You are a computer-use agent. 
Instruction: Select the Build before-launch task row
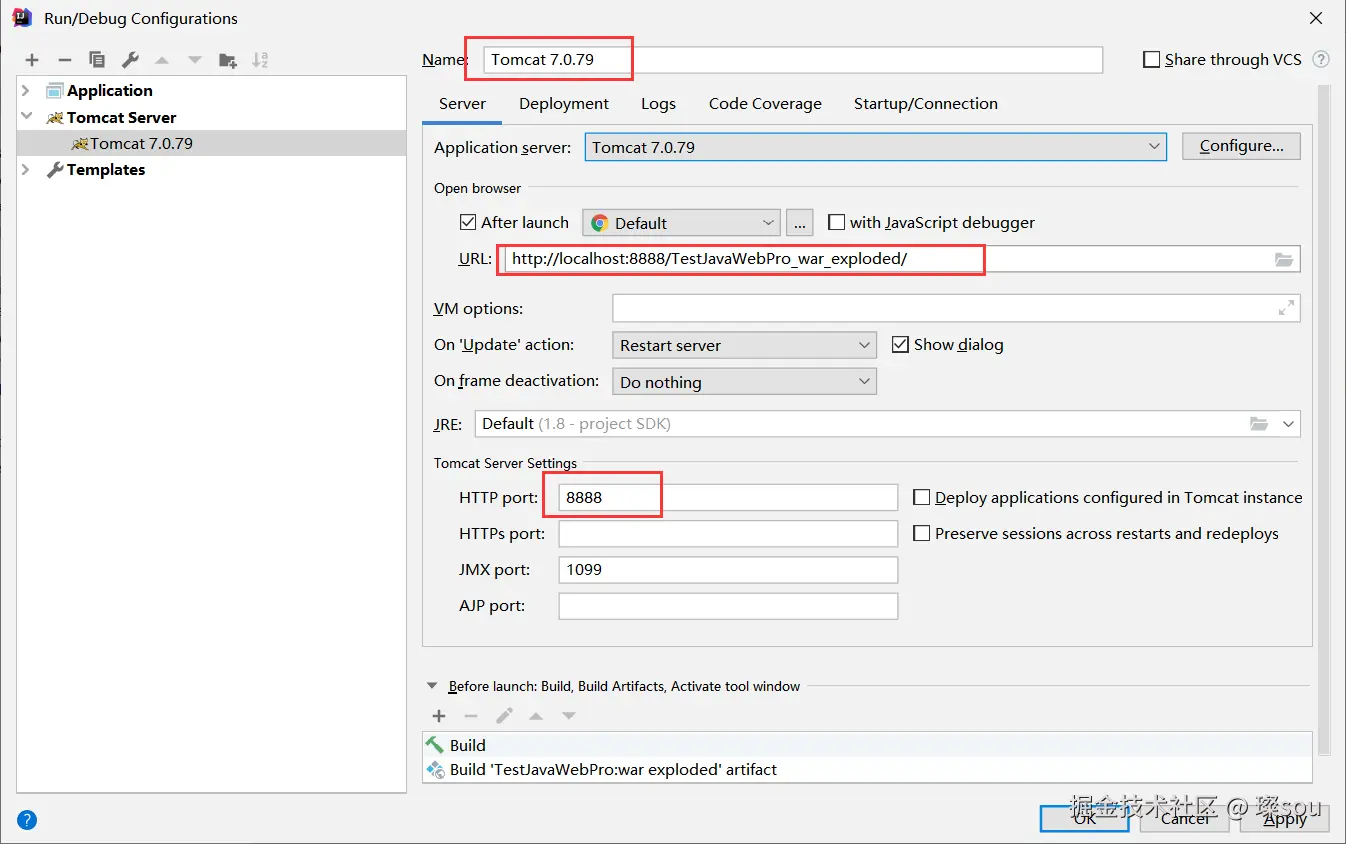867,745
